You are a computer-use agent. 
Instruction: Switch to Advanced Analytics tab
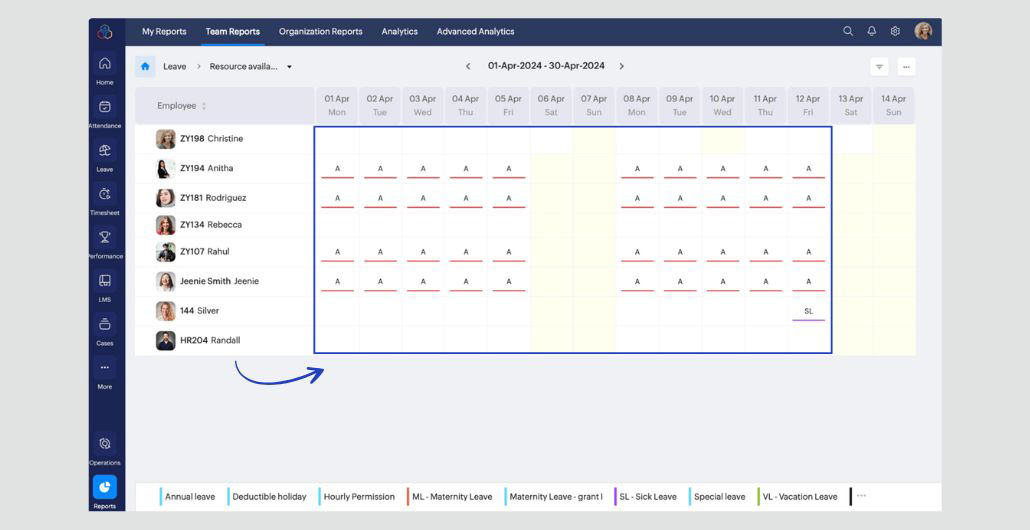476,32
